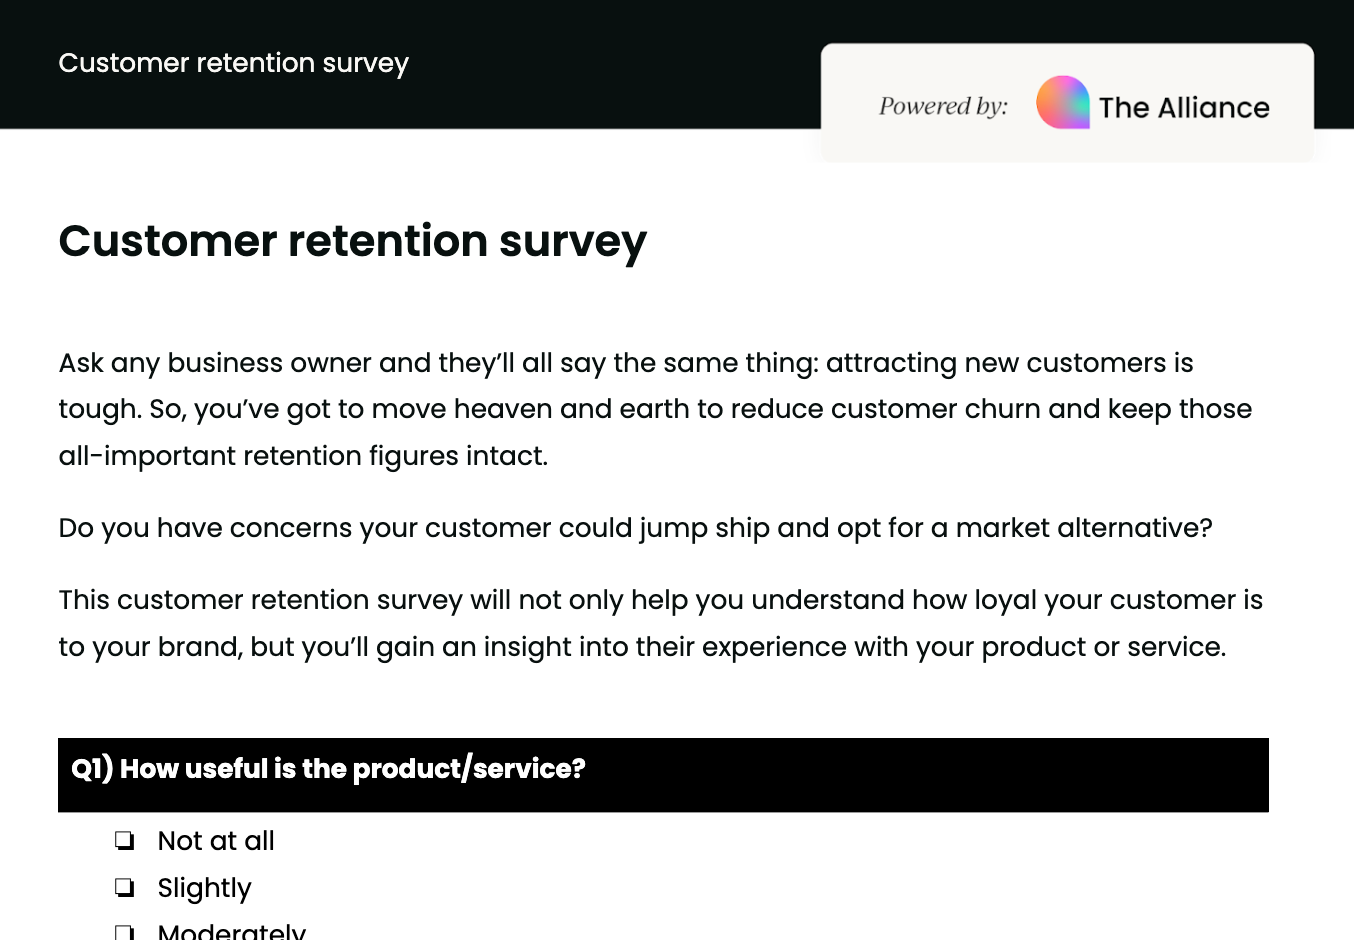The height and width of the screenshot is (940, 1354).
Task: Click the words "product or service." in the intro
Action: 1103,647
